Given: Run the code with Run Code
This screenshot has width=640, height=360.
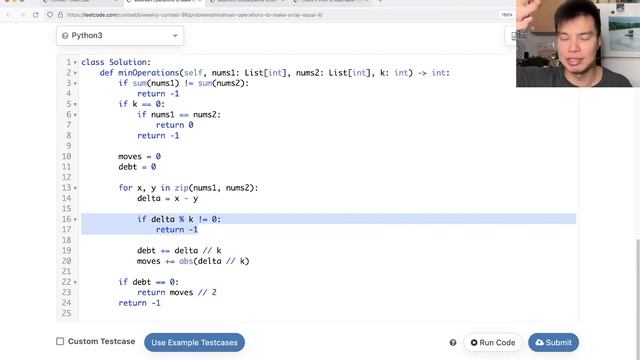Looking at the screenshot, I should (493, 342).
